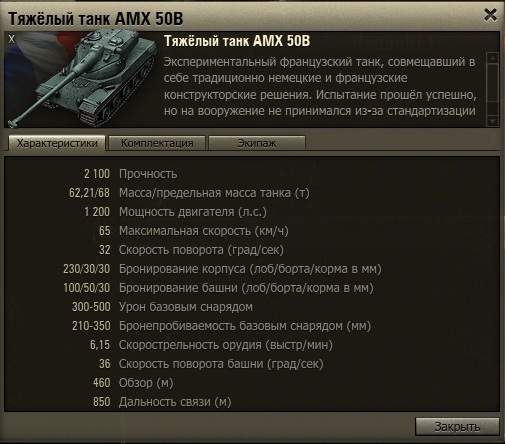
Task: Click the Дальность связи row
Action: (x=162, y=402)
